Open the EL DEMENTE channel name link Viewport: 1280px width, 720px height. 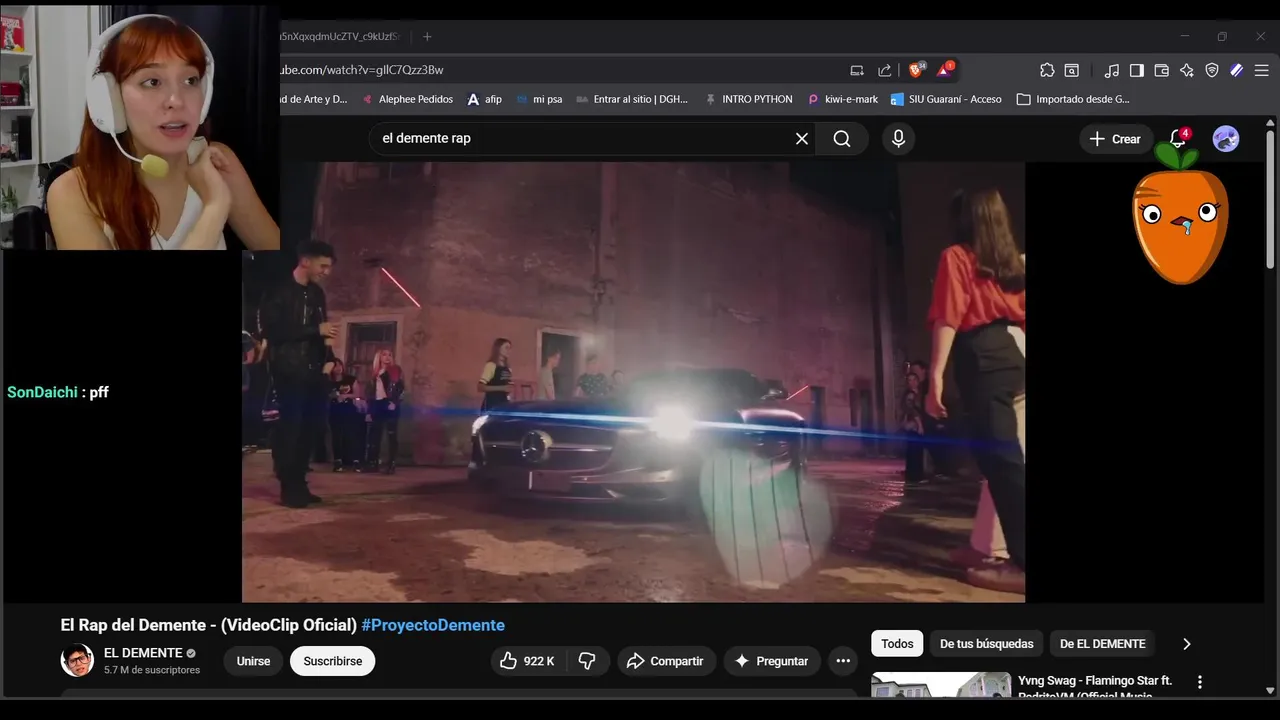pos(143,653)
